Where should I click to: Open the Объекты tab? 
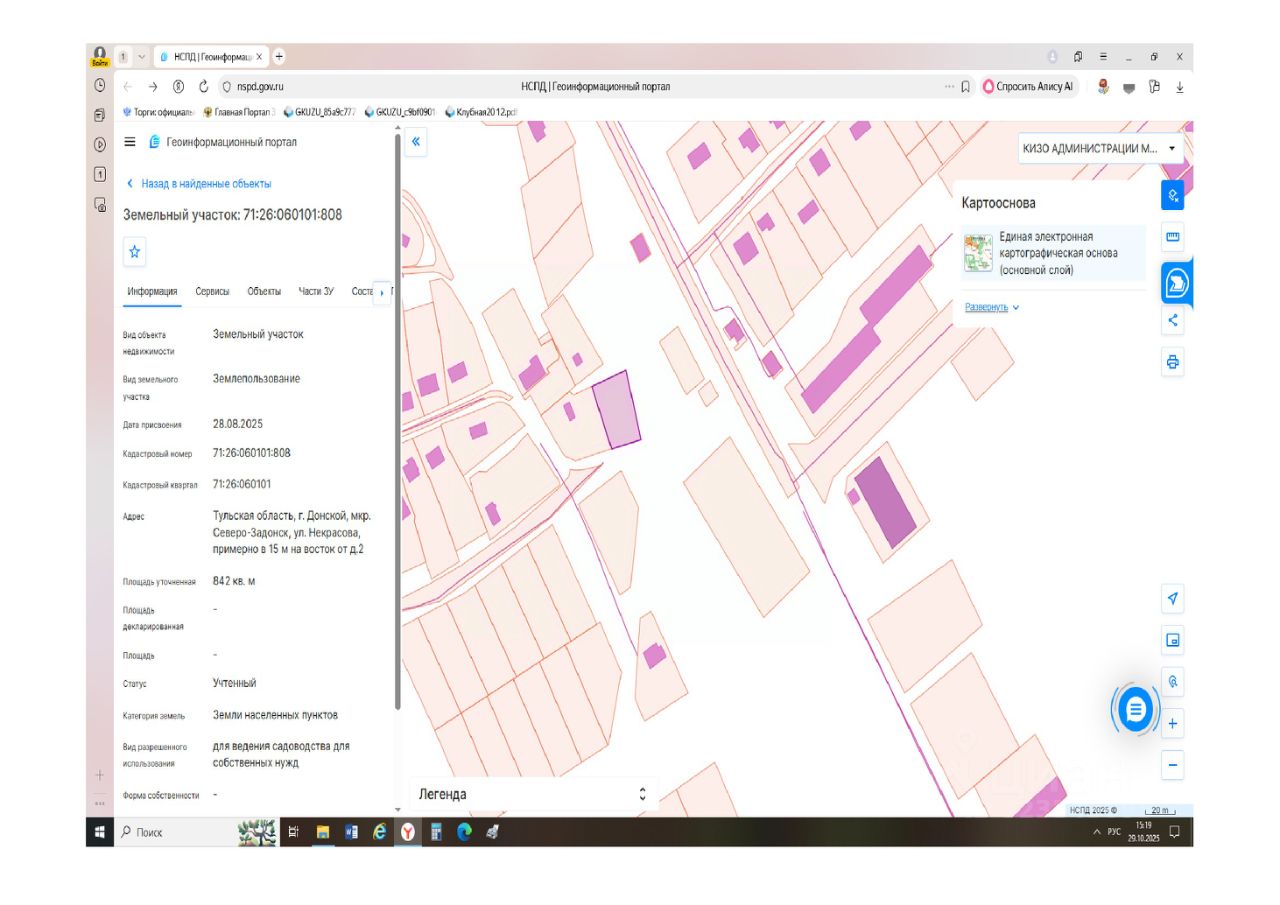[x=264, y=292]
